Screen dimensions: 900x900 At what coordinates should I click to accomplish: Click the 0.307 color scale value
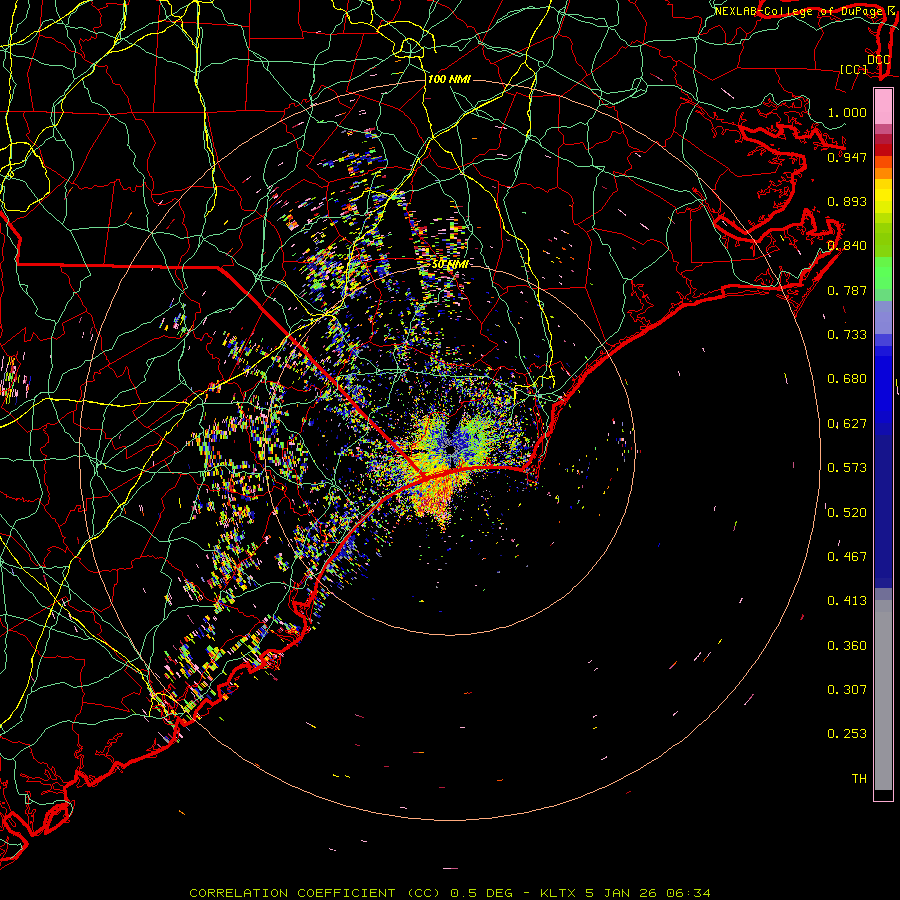tap(847, 690)
